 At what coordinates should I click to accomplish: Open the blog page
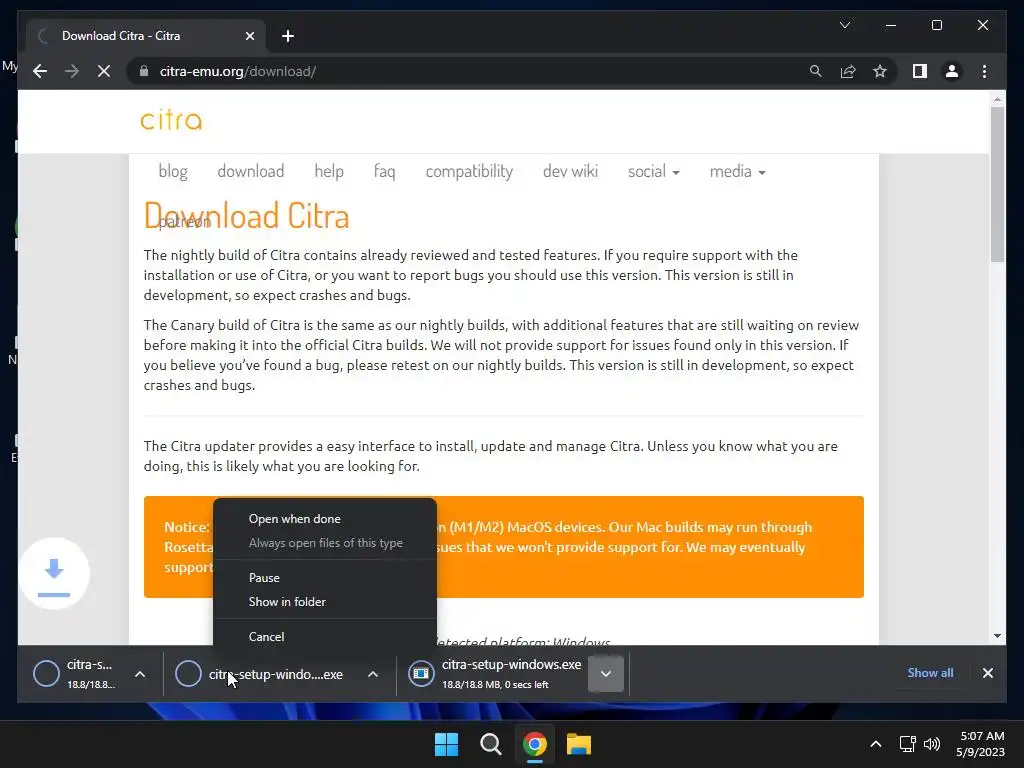[173, 171]
